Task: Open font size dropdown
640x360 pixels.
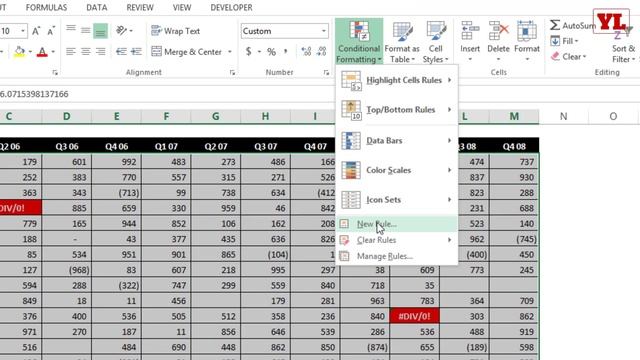Action: (x=23, y=31)
